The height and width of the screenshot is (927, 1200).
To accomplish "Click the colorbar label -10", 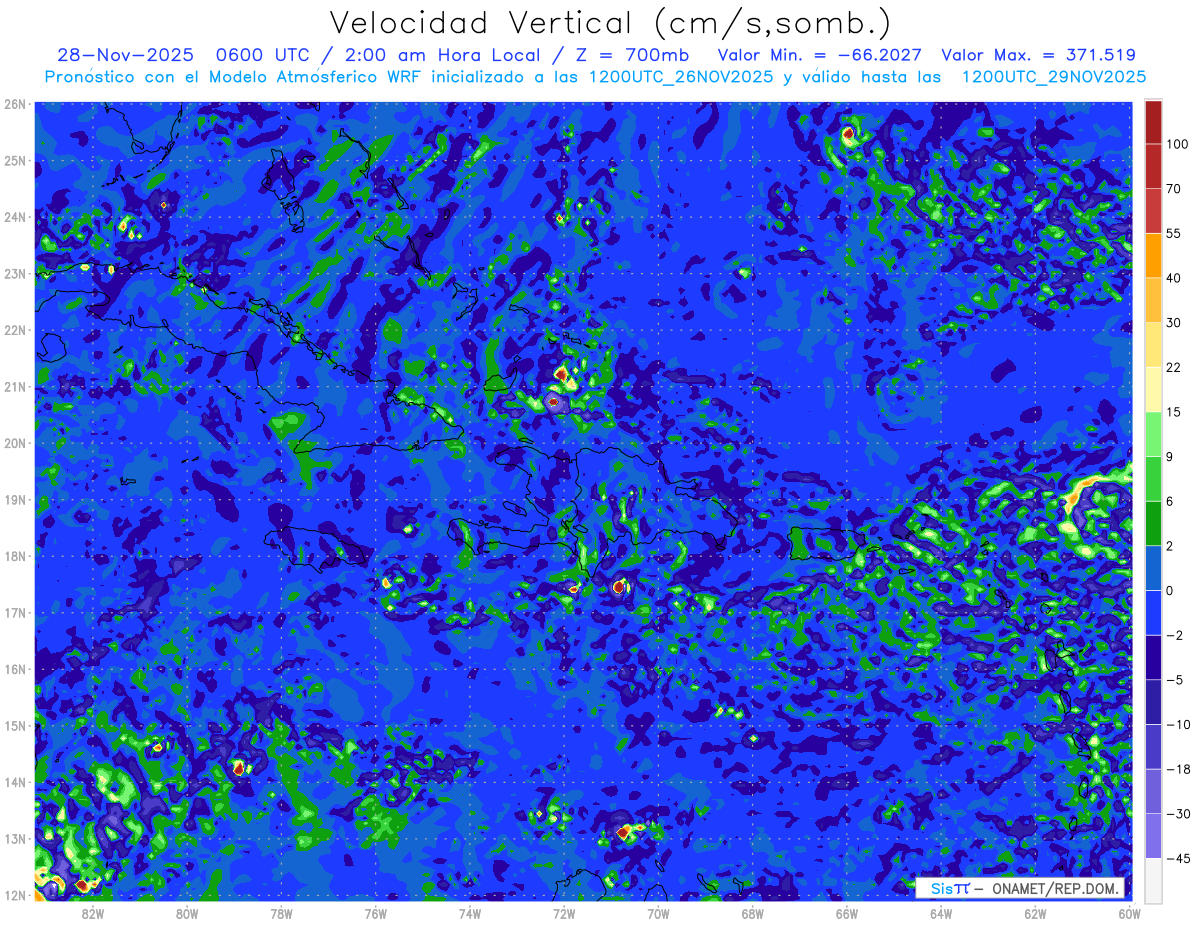I will click(1178, 724).
